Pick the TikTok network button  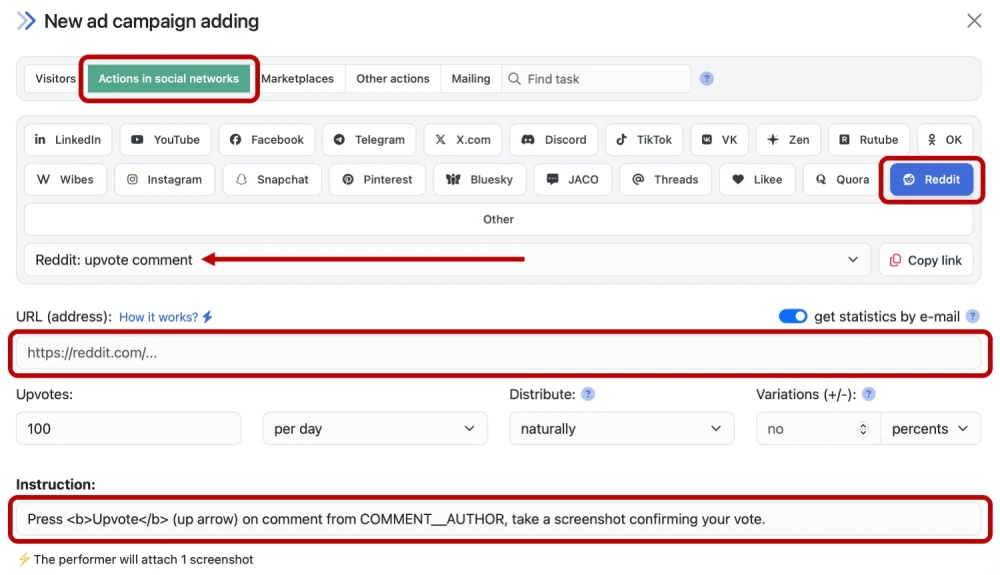coord(644,140)
